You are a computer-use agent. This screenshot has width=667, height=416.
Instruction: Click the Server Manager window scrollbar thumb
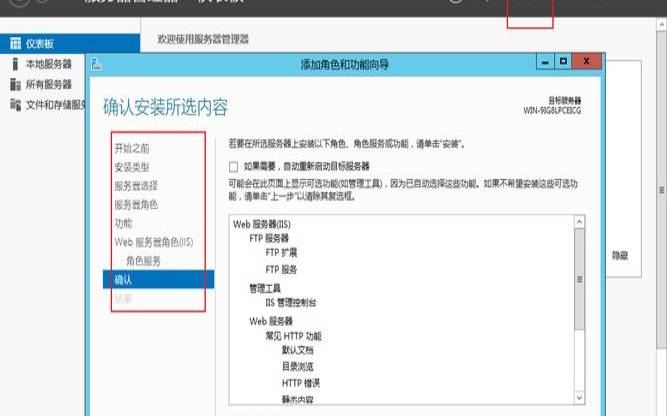(x=661, y=189)
